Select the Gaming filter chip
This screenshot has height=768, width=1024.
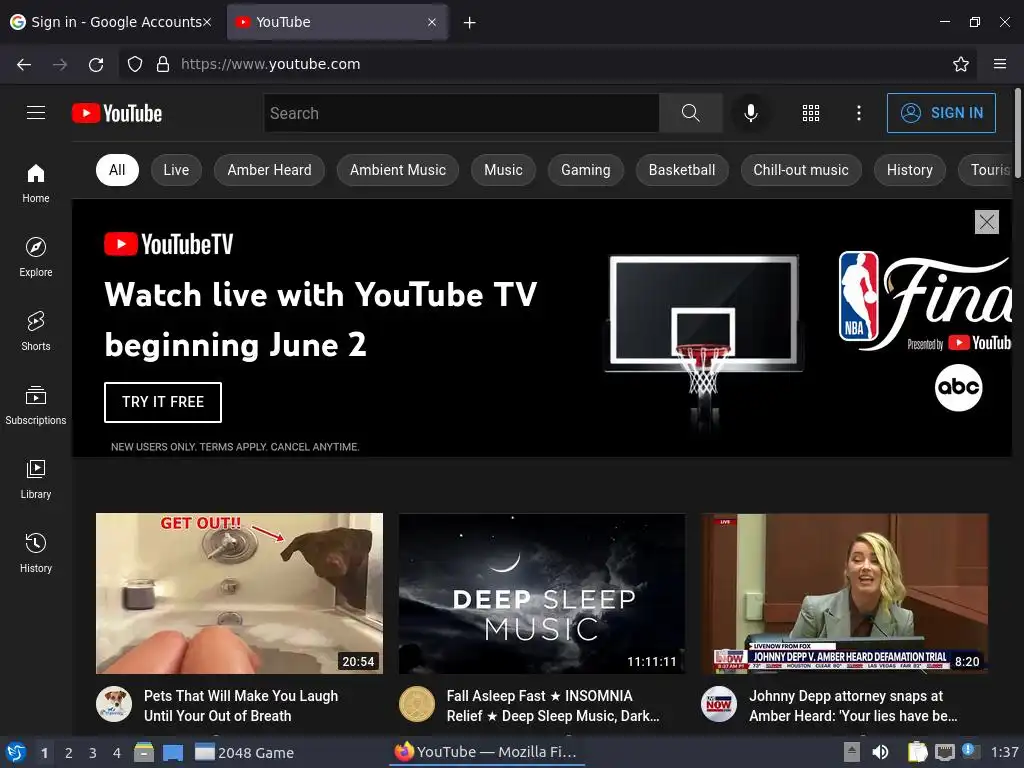(x=586, y=170)
